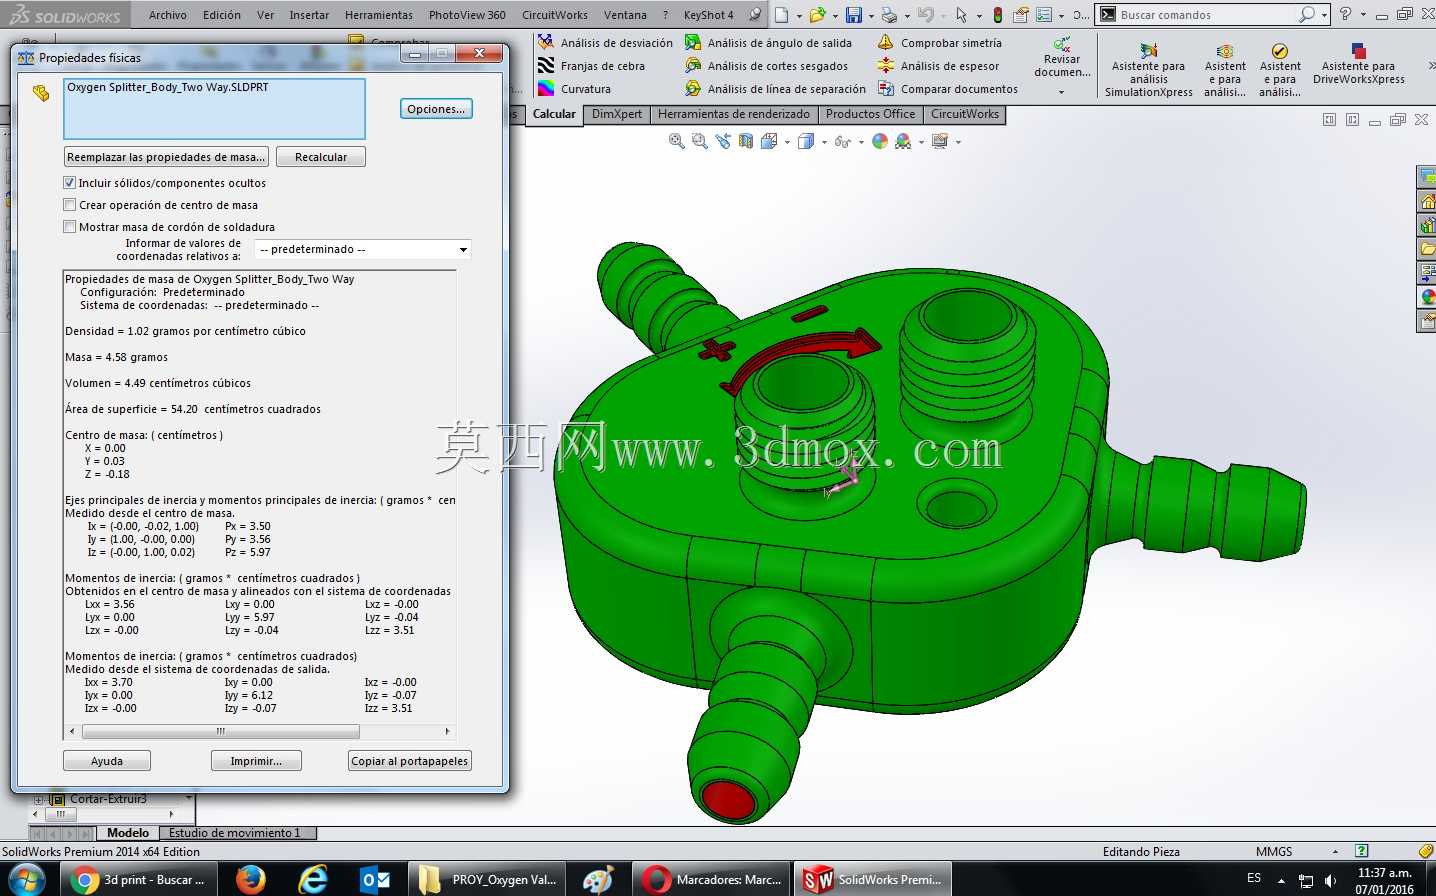
Task: Open the PhotoView 360 menu
Action: pyautogui.click(x=467, y=15)
